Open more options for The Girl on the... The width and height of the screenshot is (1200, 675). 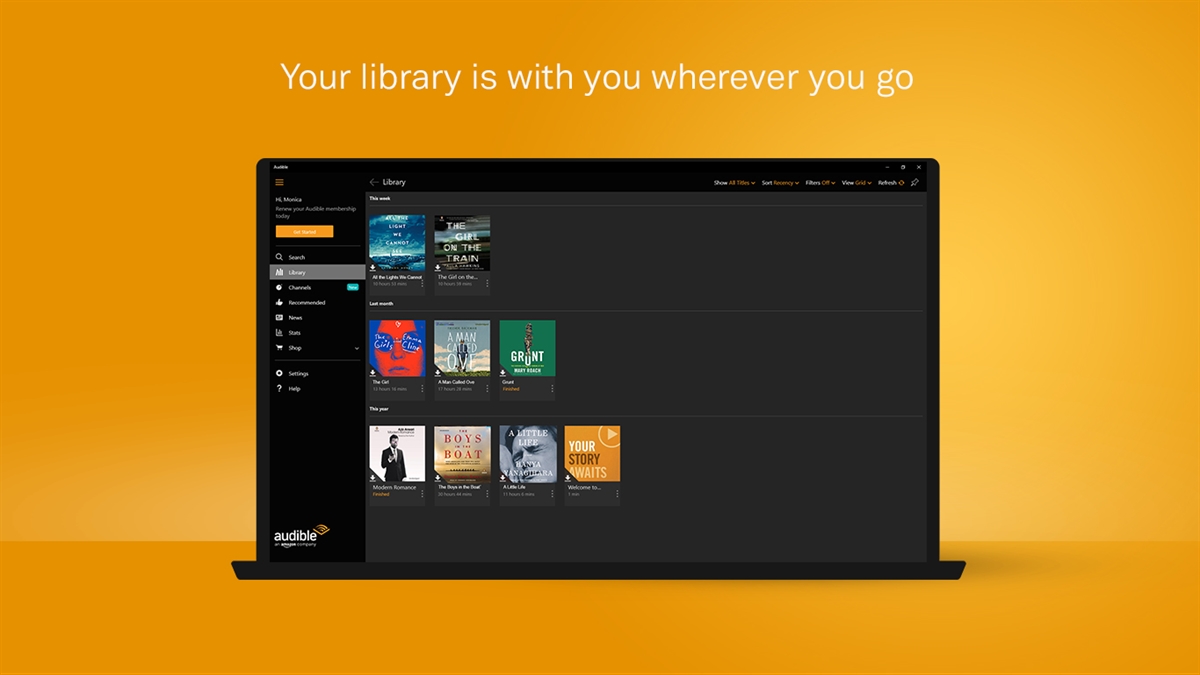click(x=487, y=284)
